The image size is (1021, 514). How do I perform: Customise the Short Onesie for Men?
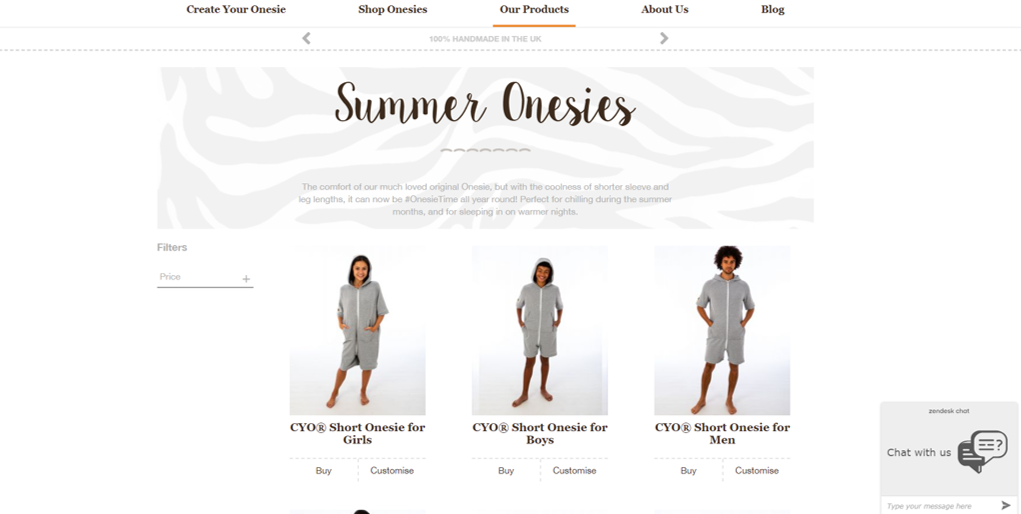[x=757, y=470]
